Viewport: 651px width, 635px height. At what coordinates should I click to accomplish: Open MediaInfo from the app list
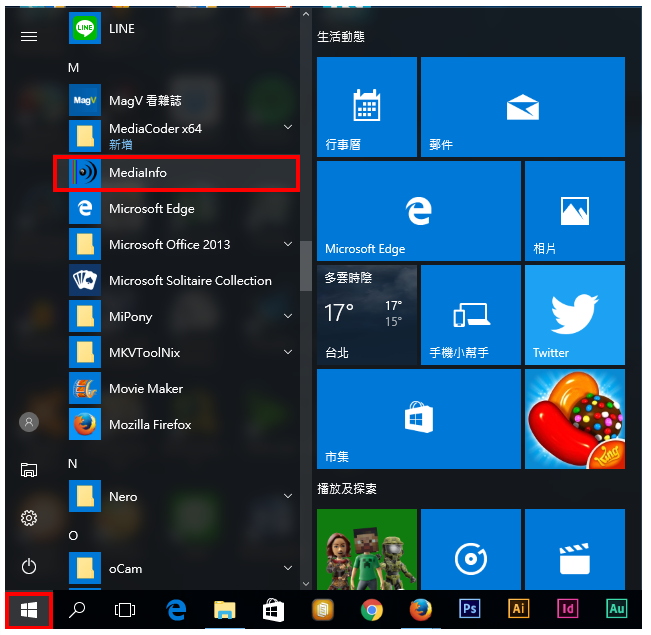(x=176, y=172)
